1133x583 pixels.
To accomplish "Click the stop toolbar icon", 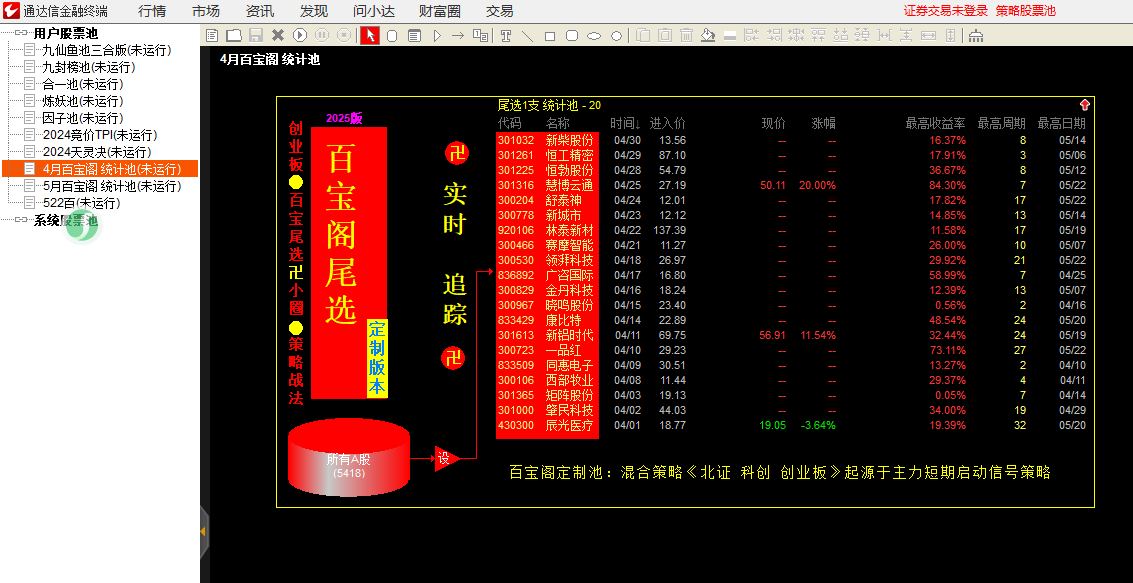I will 344,35.
